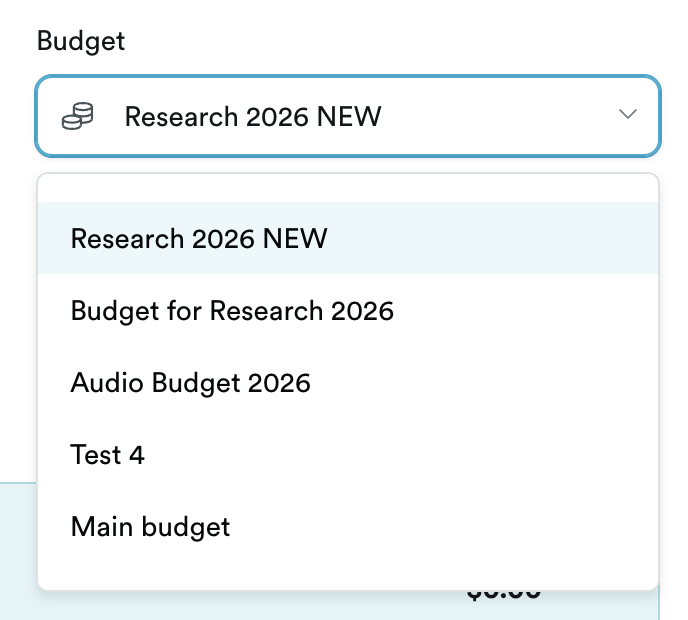Click the Budget field label
Screen dimensions: 688x620
pyautogui.click(x=81, y=42)
